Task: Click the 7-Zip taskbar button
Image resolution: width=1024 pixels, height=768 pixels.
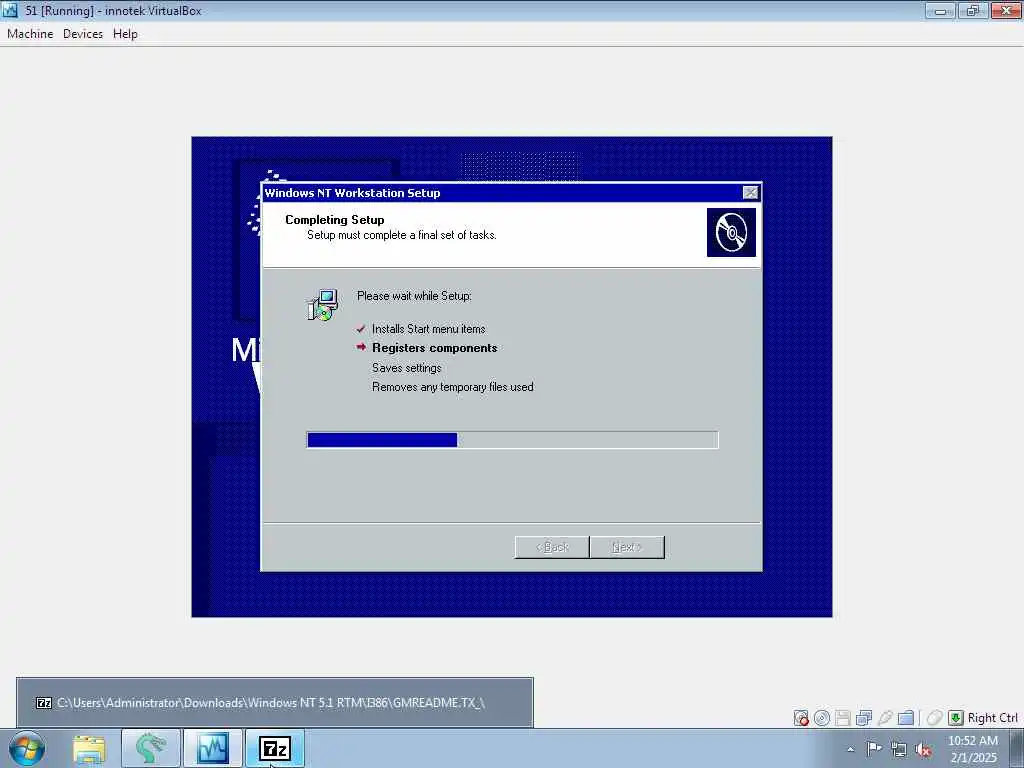Action: 274,748
